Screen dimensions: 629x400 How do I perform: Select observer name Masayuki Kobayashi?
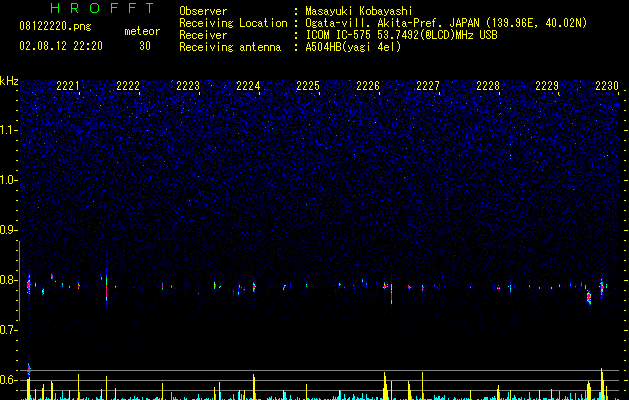coord(359,11)
